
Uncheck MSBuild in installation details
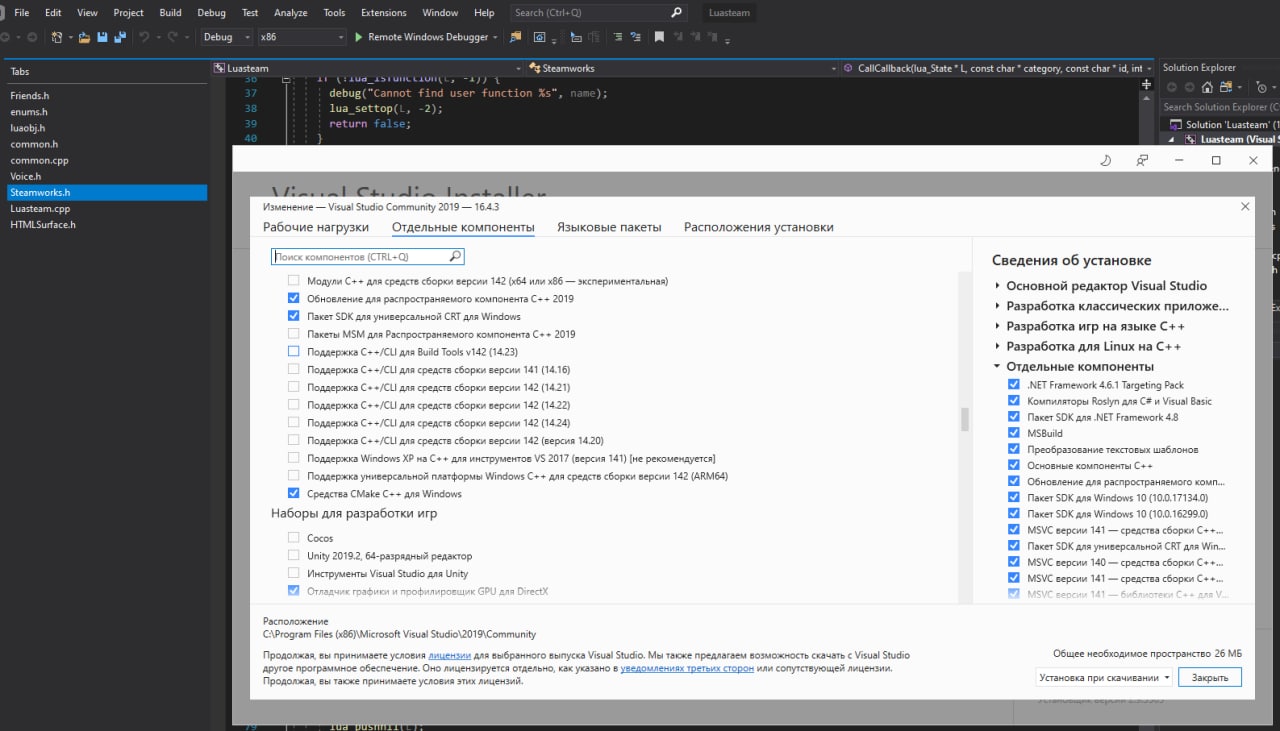pos(1016,433)
